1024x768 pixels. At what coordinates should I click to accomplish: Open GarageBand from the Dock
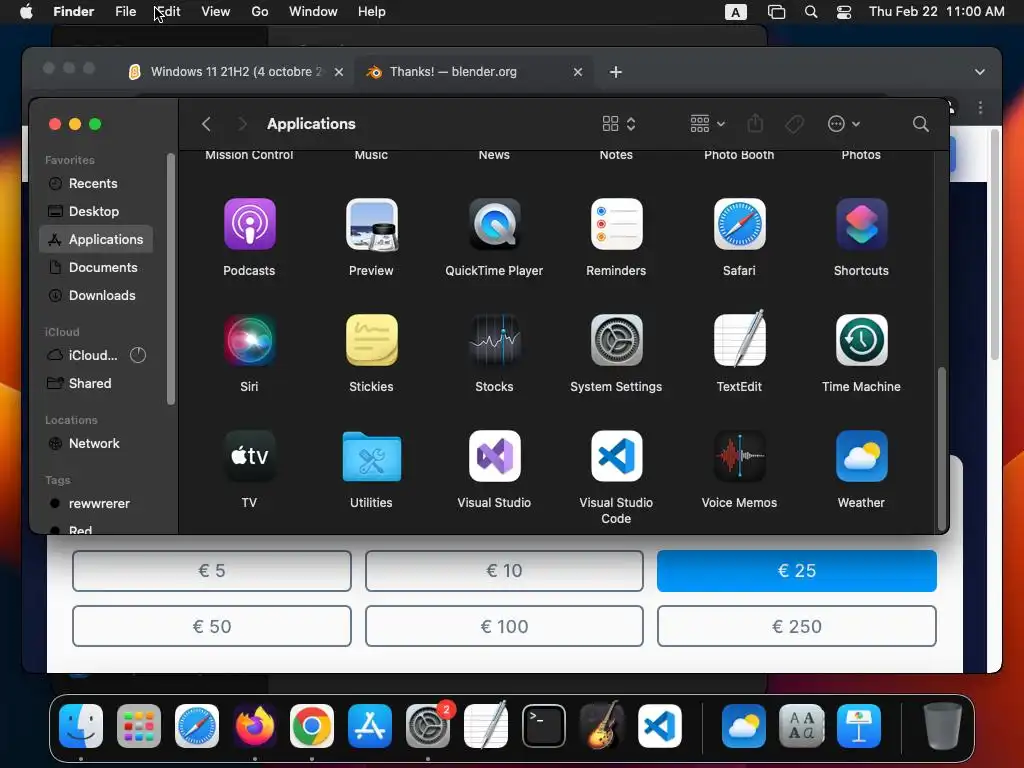tap(601, 726)
